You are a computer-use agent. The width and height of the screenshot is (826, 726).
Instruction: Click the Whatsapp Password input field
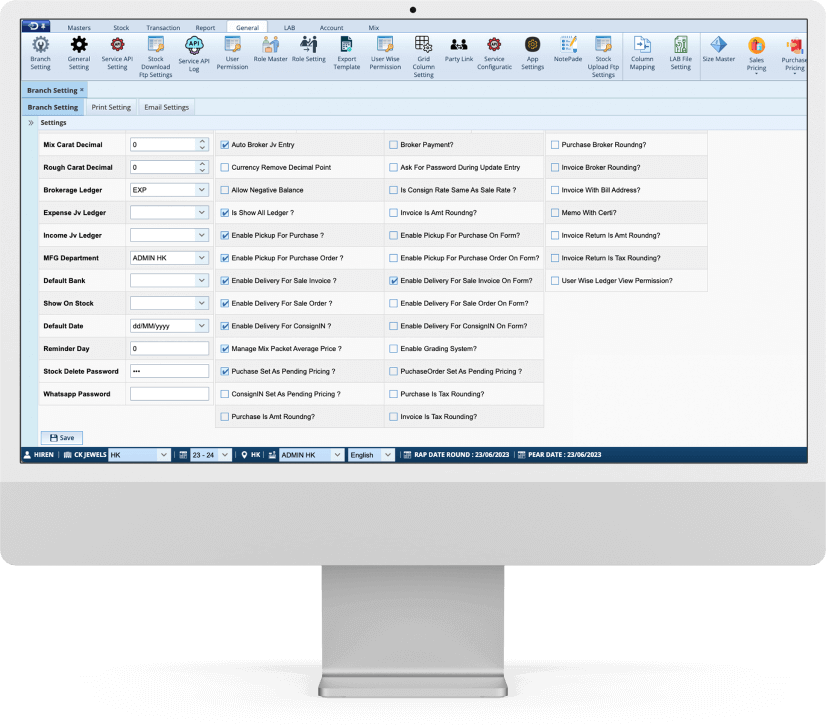(x=168, y=394)
